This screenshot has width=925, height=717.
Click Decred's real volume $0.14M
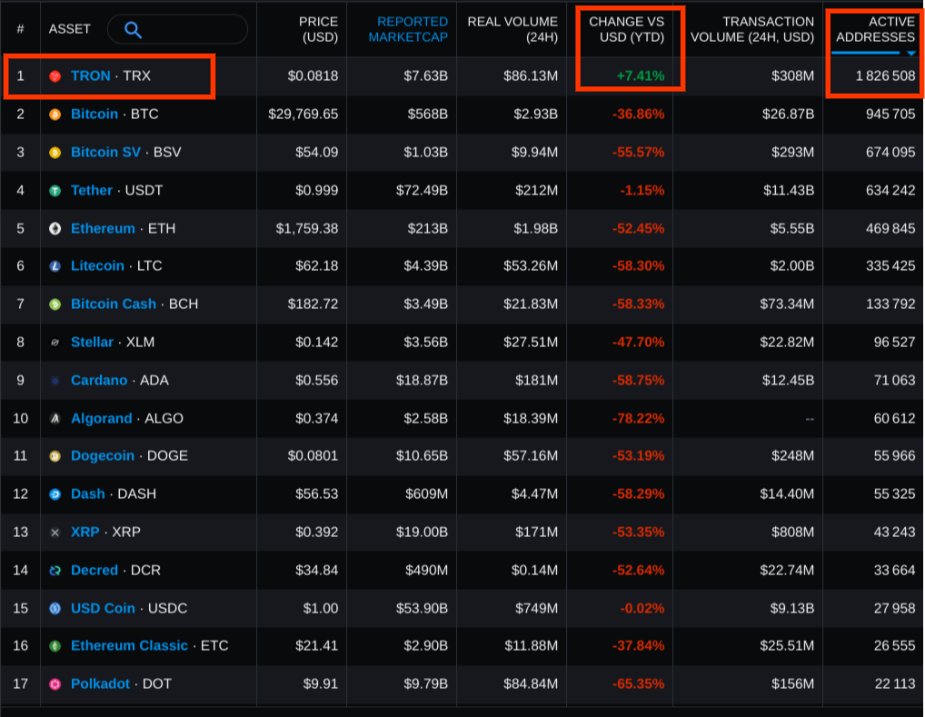(534, 571)
